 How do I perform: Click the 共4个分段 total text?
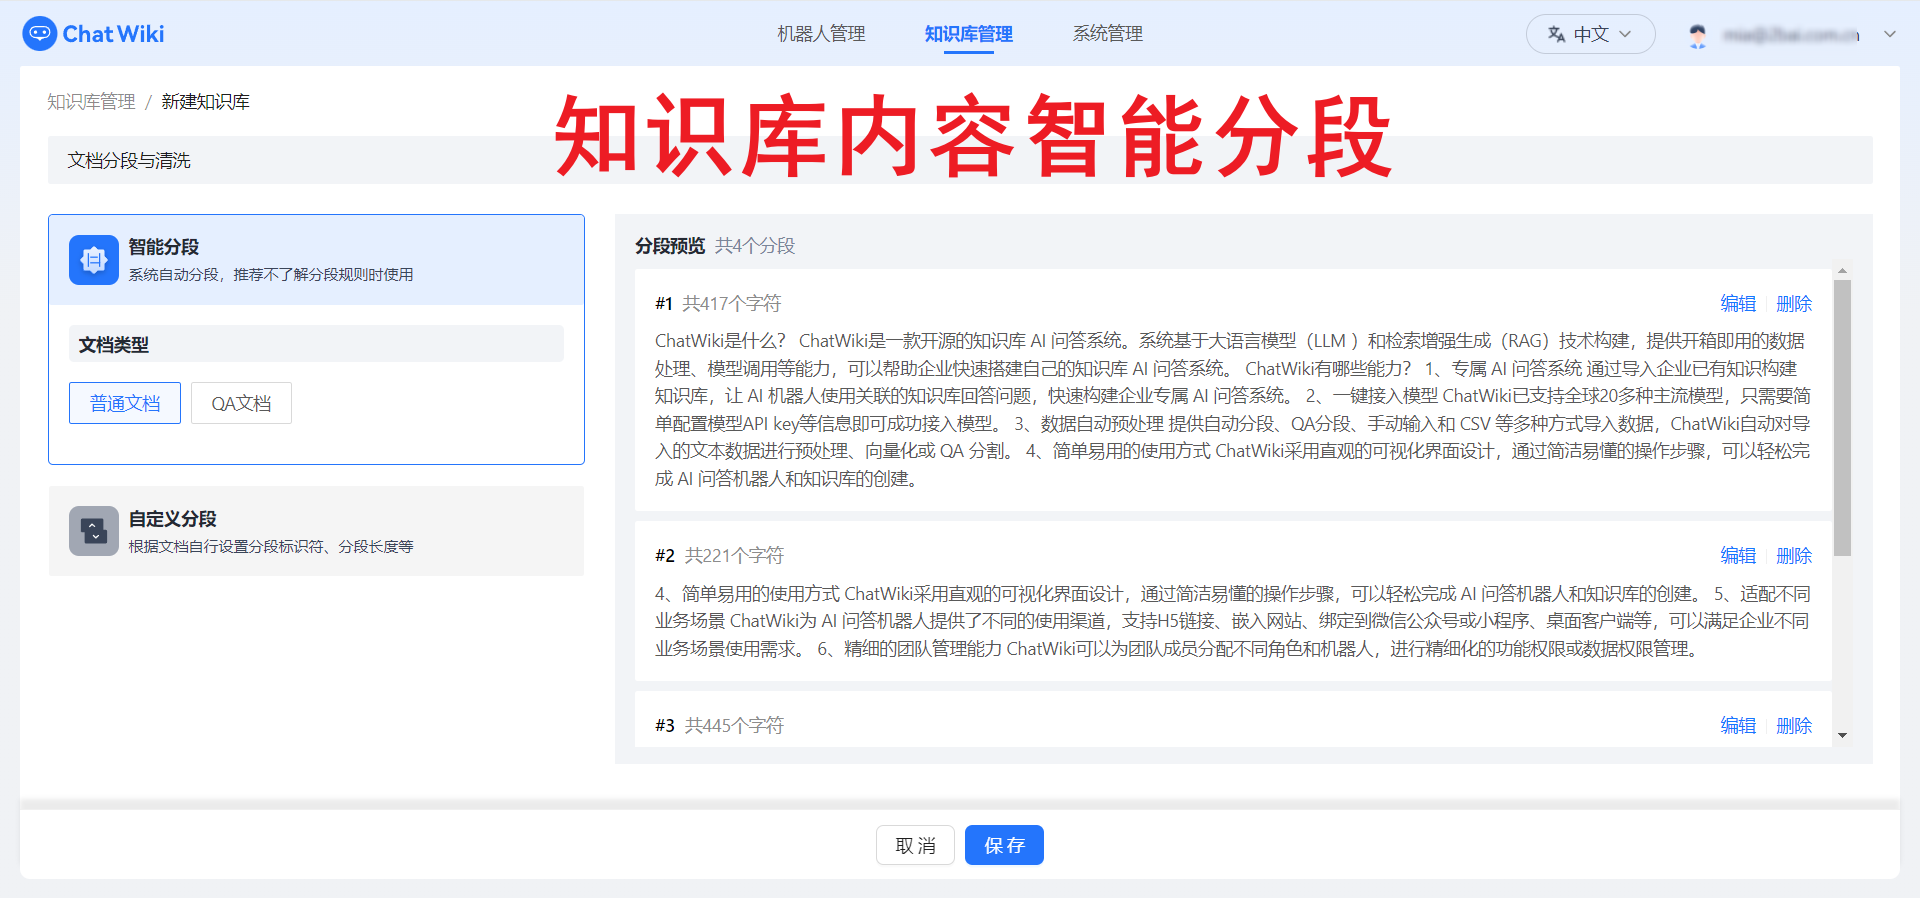pyautogui.click(x=755, y=245)
